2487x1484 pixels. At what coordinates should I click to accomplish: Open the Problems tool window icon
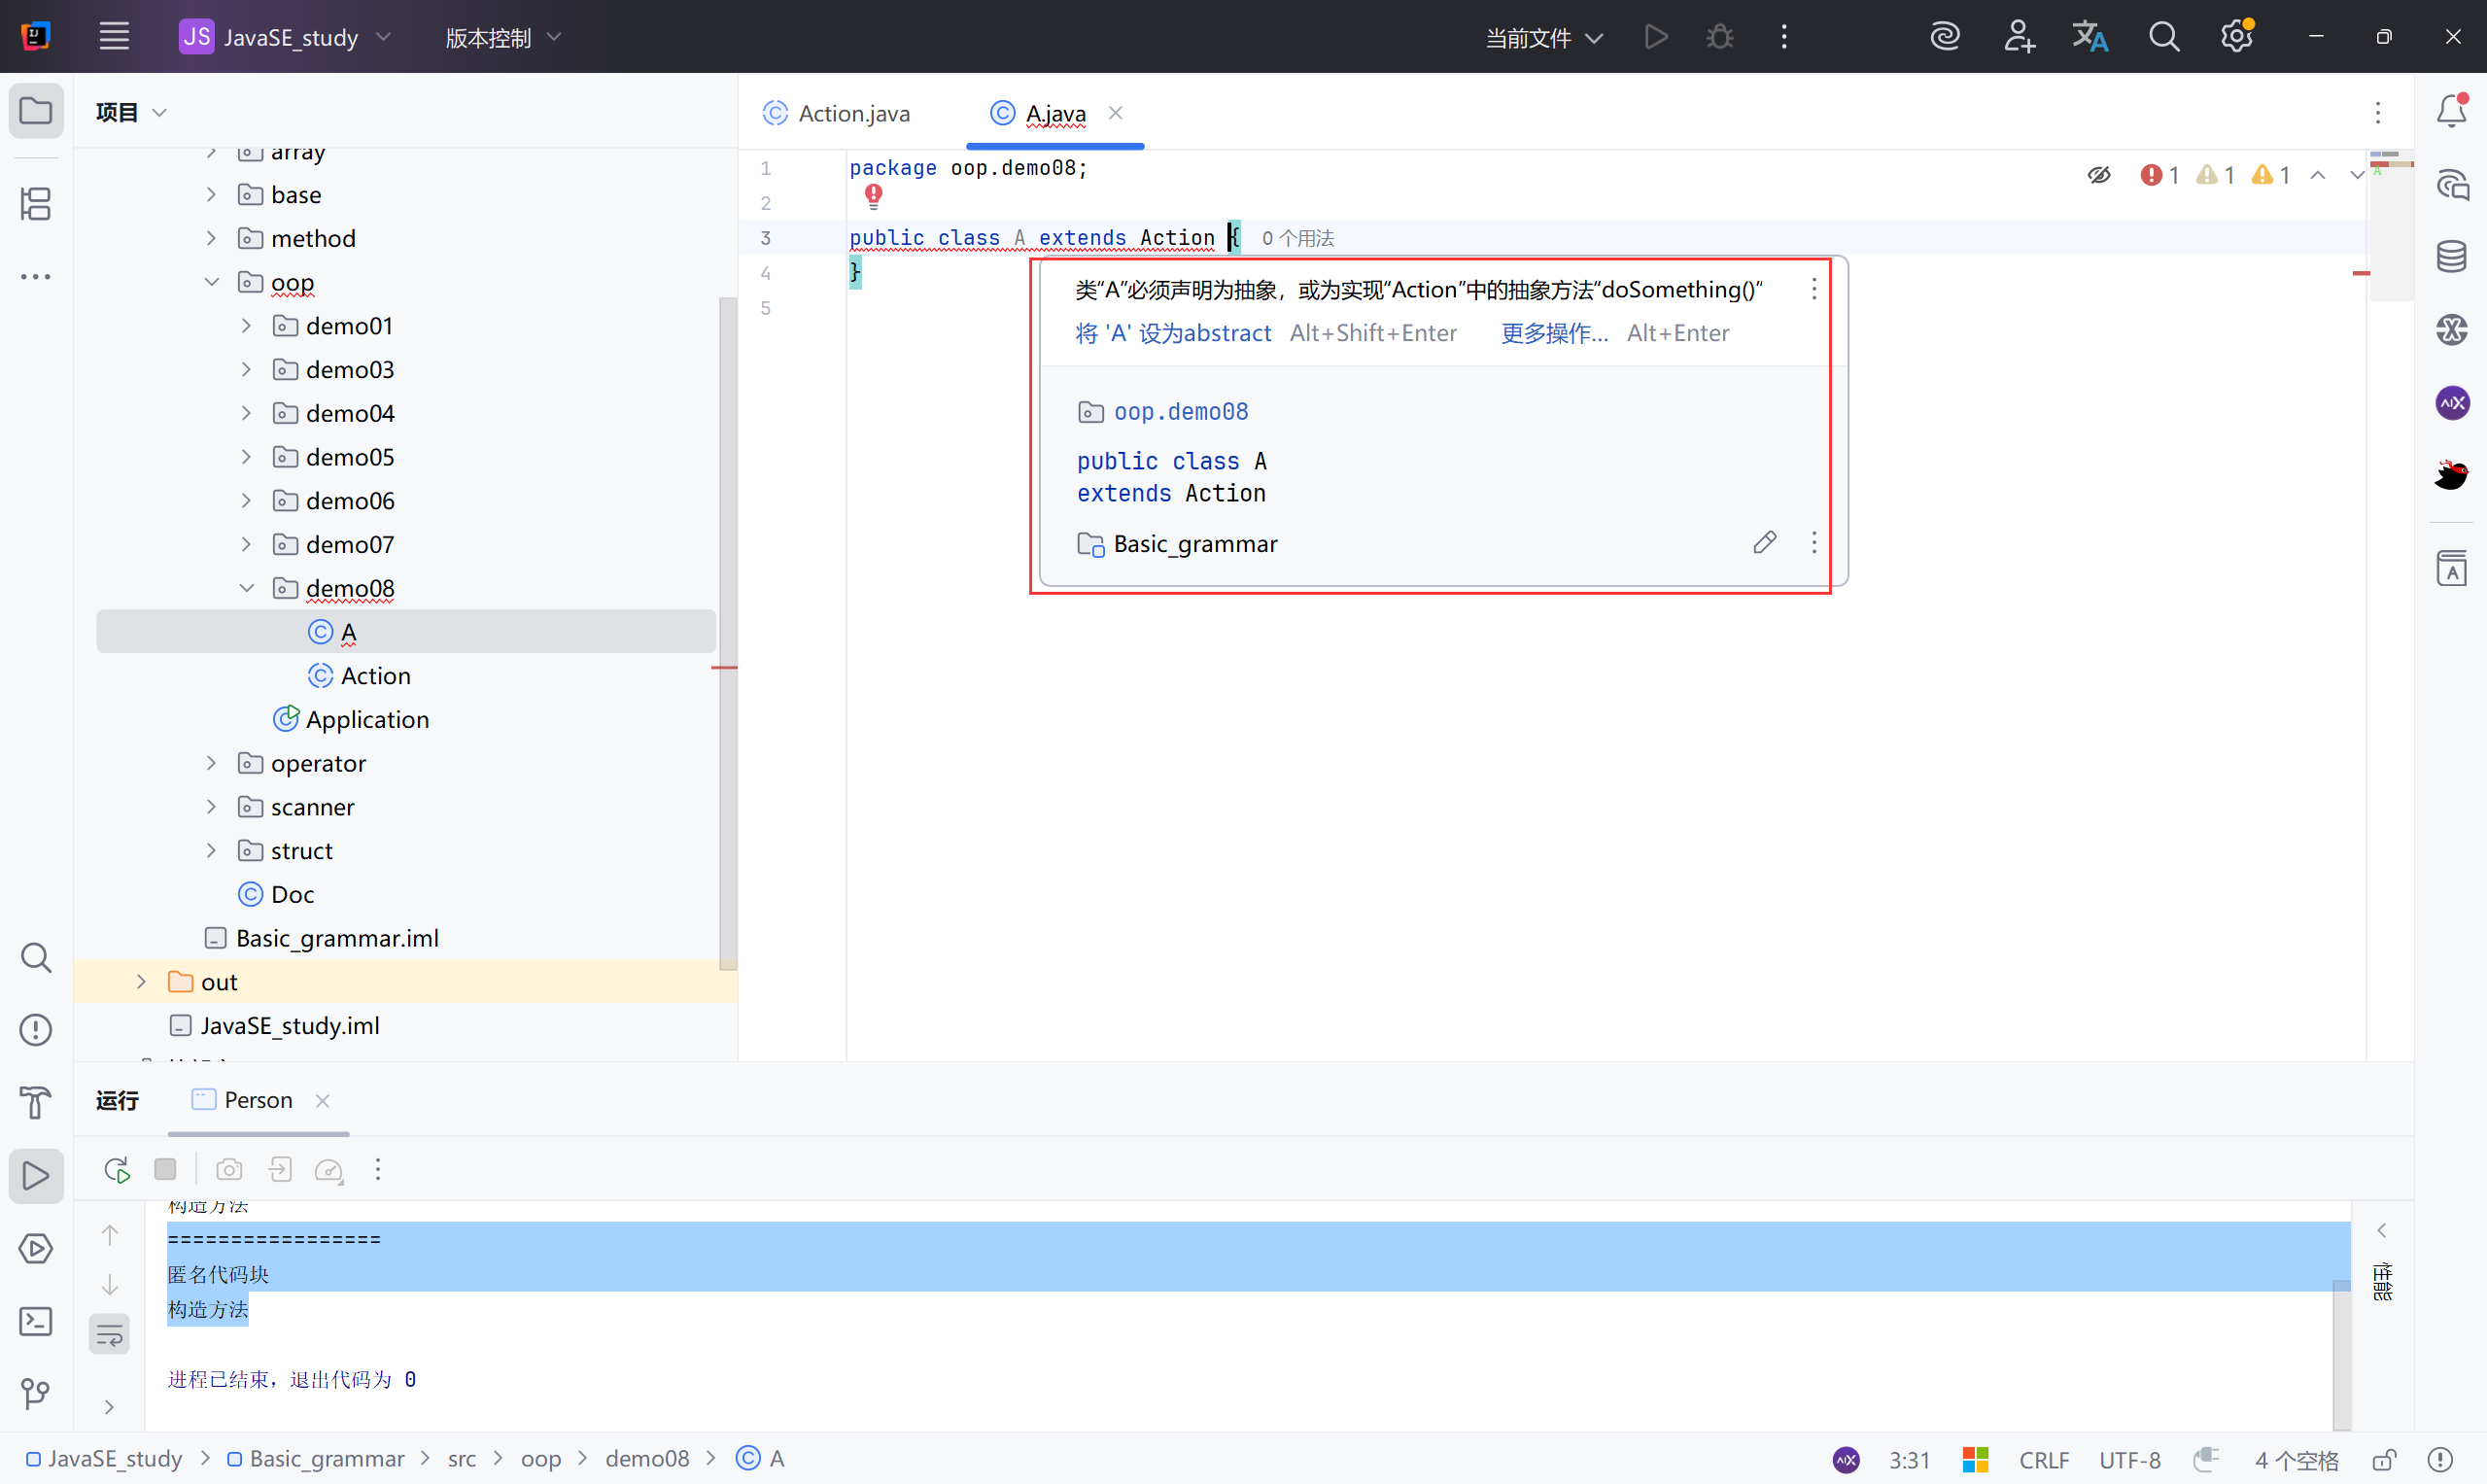[36, 1029]
